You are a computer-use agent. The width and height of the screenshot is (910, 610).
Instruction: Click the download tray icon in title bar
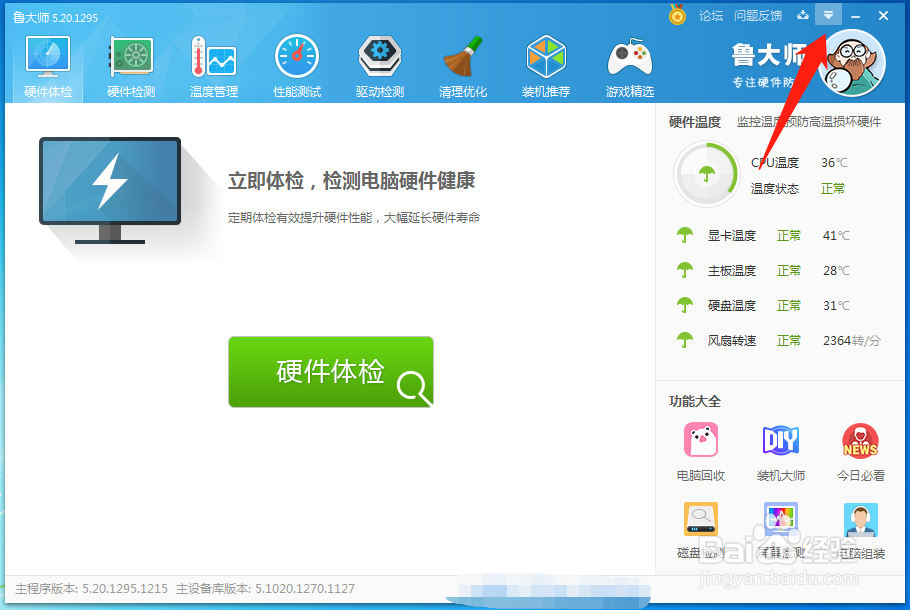tap(803, 15)
